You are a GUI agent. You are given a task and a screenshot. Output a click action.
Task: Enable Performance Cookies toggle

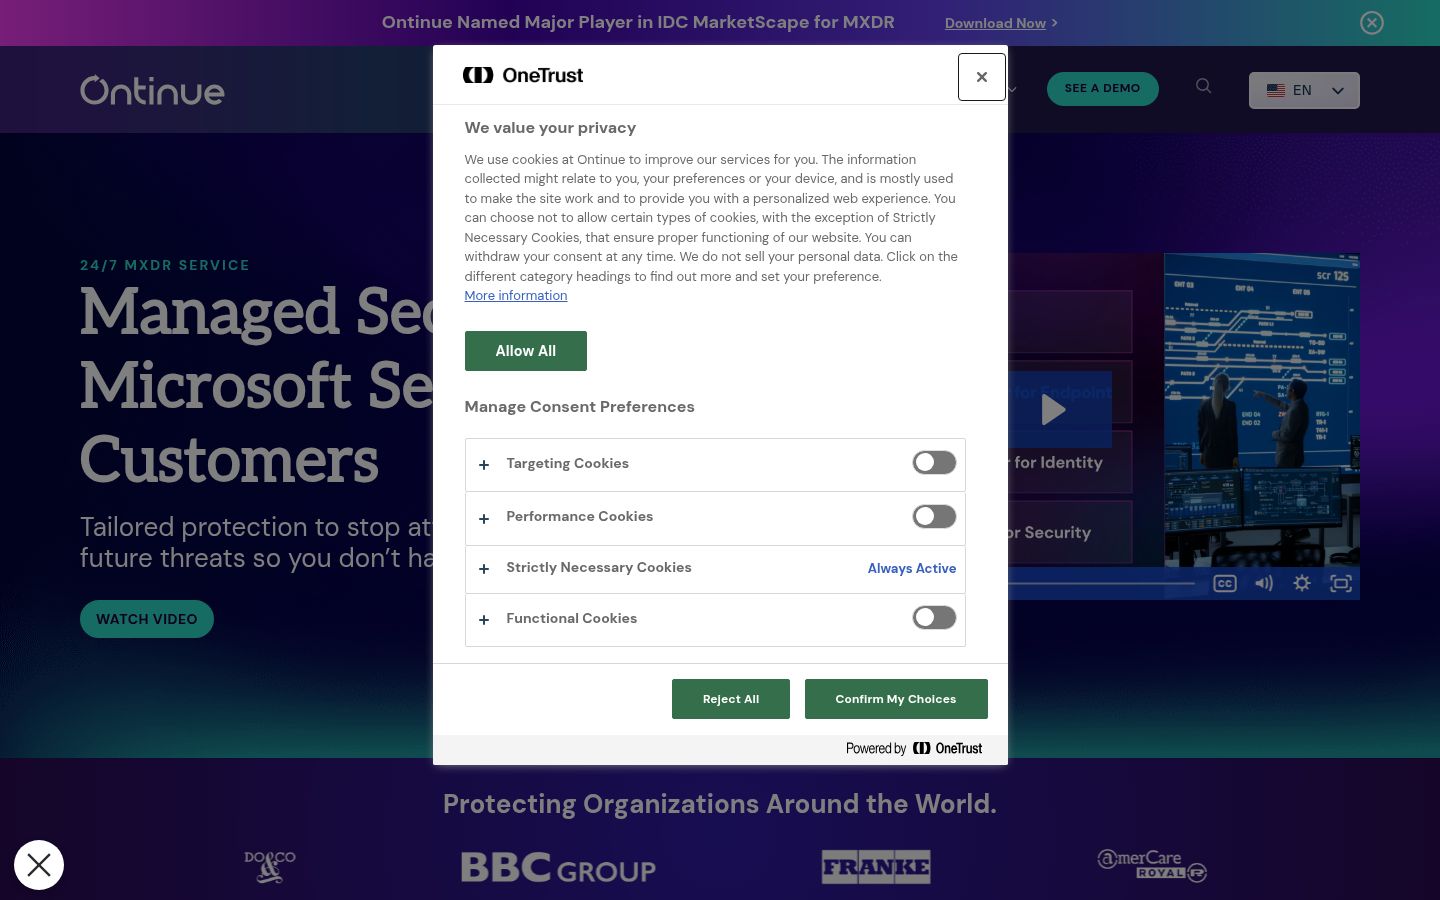[934, 517]
